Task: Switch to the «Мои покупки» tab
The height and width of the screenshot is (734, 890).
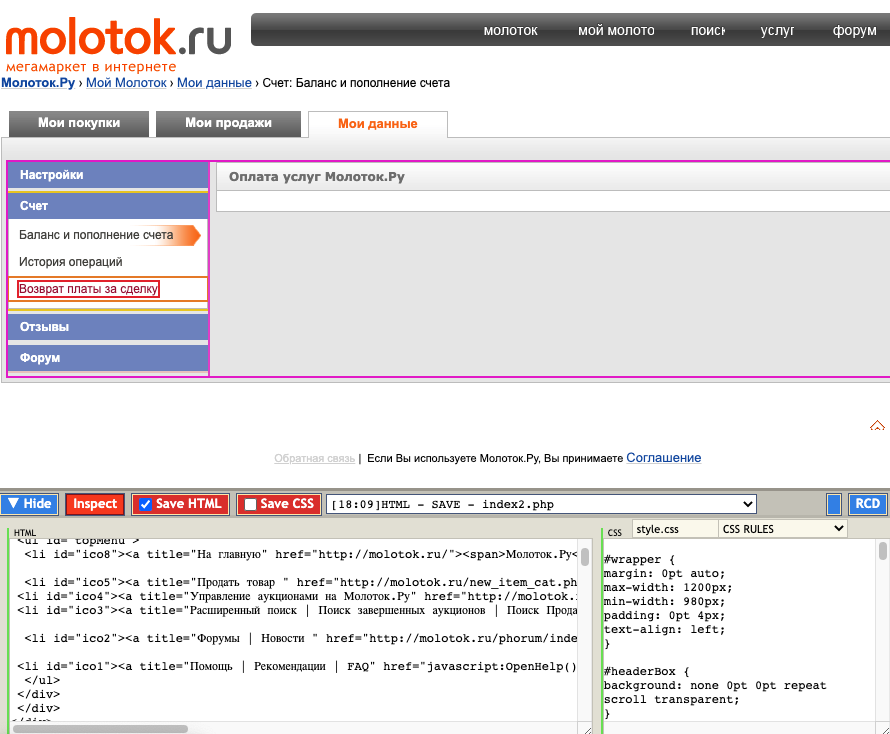Action: pos(79,123)
